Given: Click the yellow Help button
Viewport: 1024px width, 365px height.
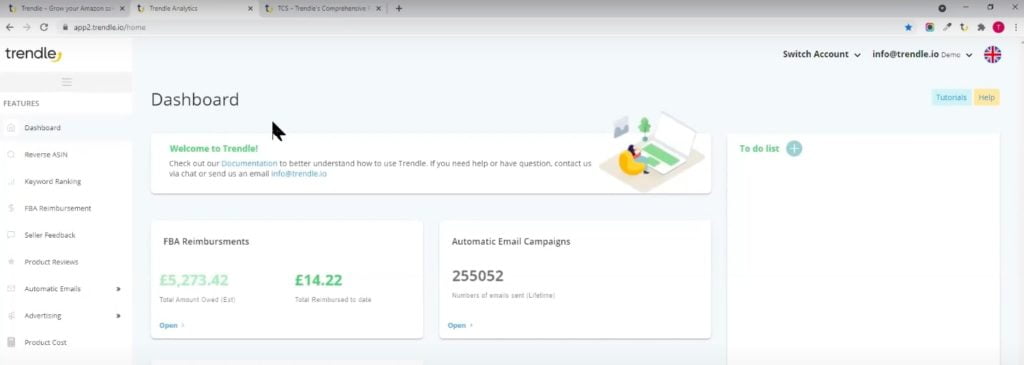Looking at the screenshot, I should click(986, 98).
